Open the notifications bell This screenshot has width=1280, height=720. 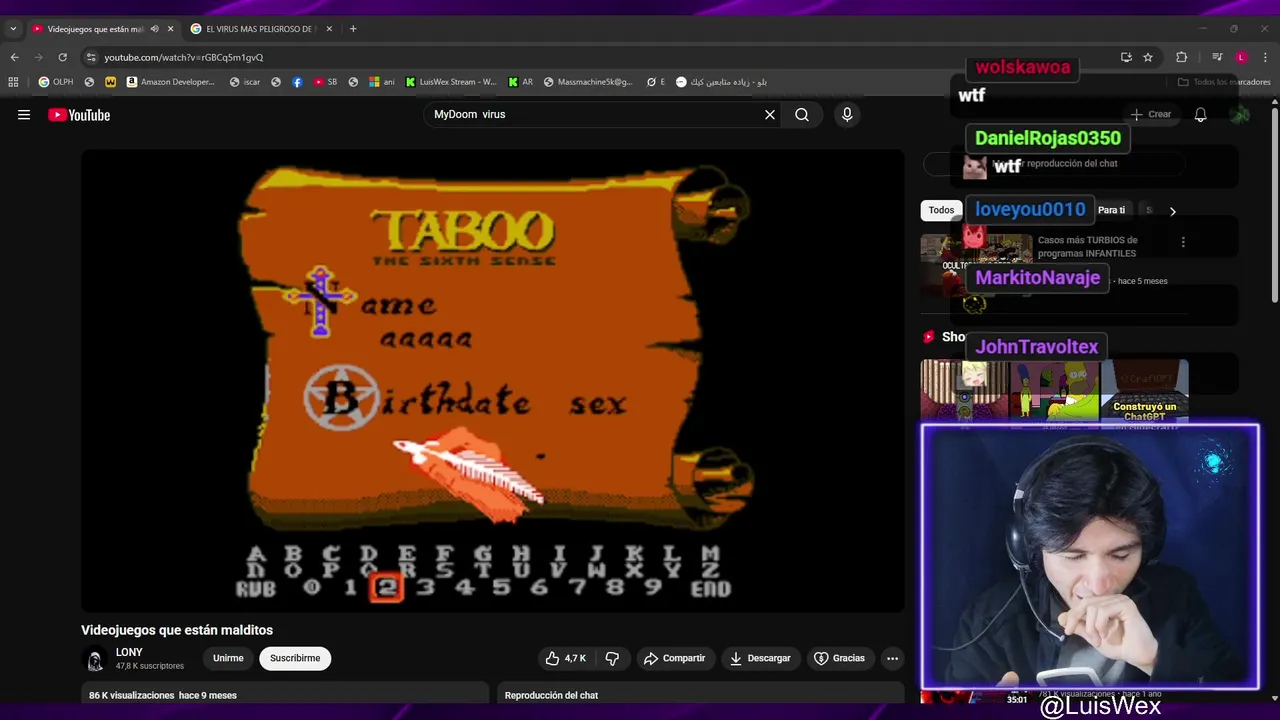click(1200, 115)
